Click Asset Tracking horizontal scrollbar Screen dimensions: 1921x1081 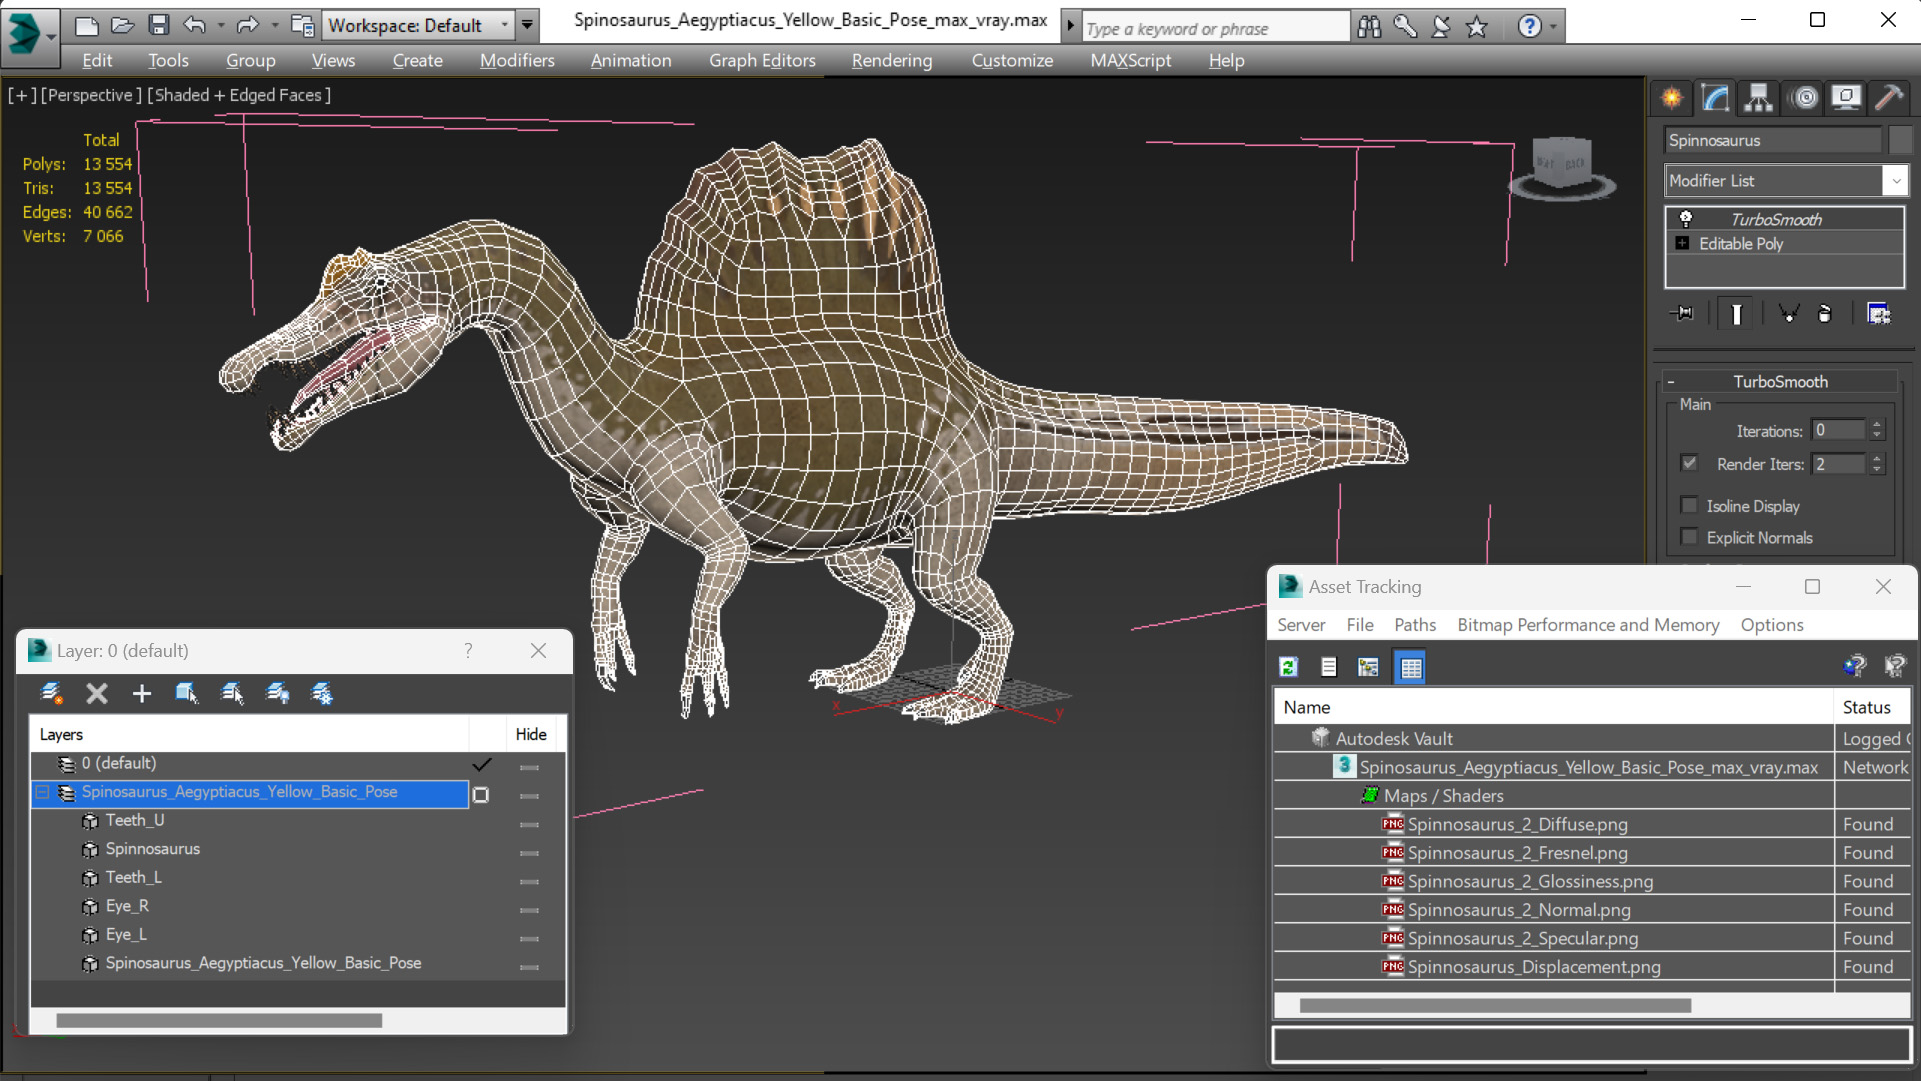(x=1494, y=1005)
